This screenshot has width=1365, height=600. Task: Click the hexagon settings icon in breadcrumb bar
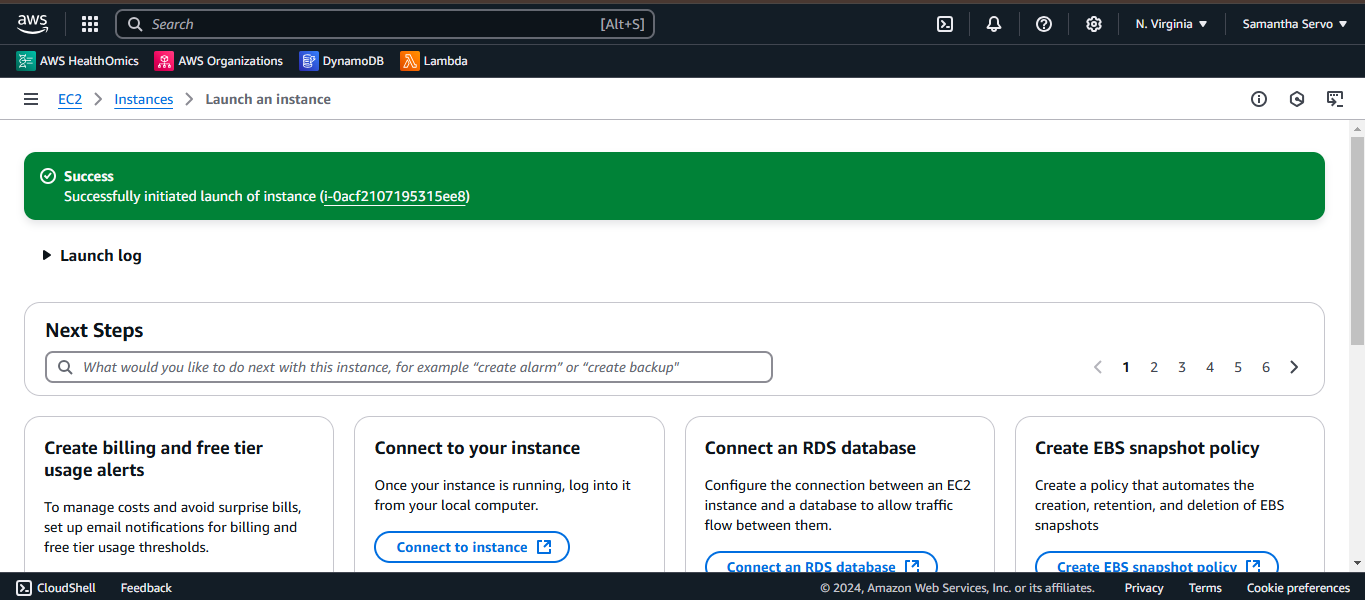coord(1297,99)
